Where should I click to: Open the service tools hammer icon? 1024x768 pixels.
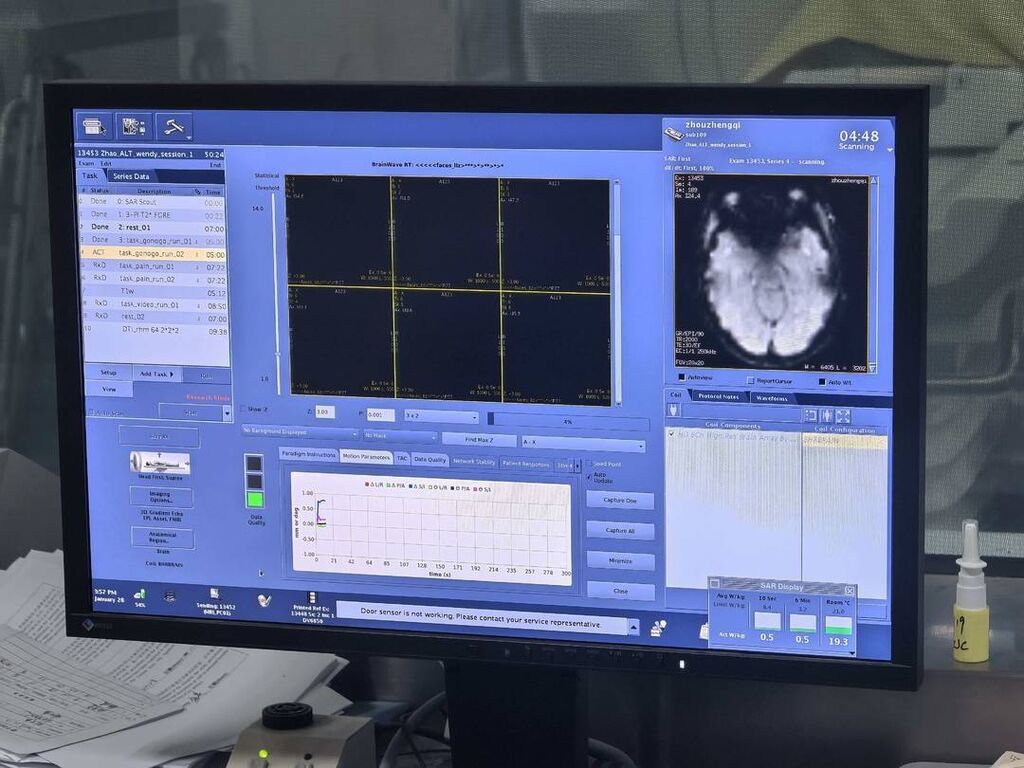(x=173, y=126)
